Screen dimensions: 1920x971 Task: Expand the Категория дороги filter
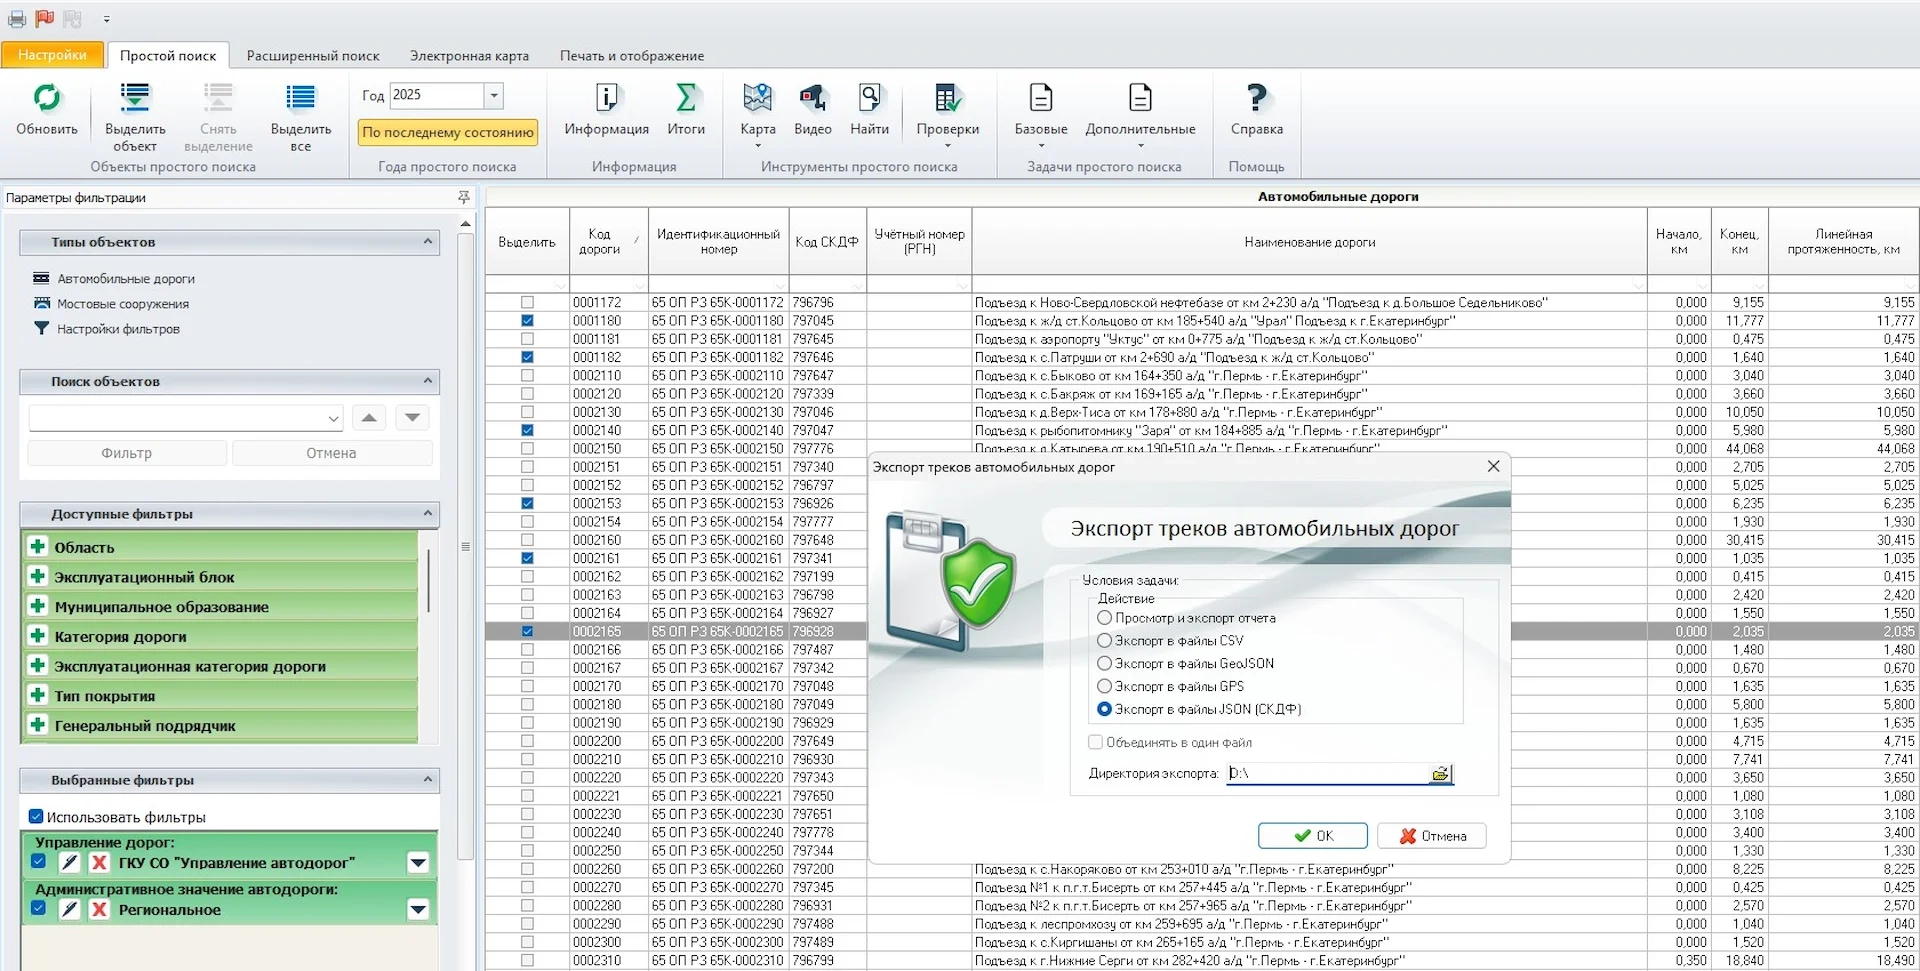(38, 636)
